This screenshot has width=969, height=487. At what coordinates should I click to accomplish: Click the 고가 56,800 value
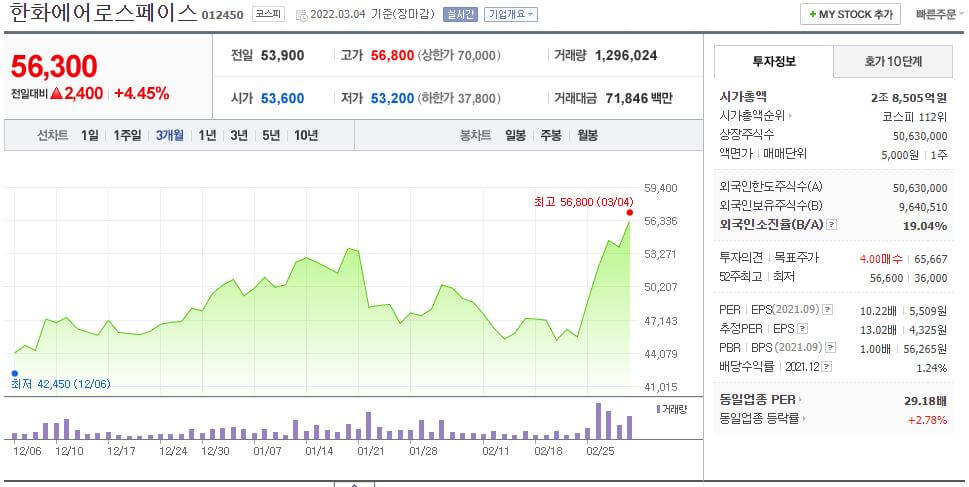coord(392,56)
